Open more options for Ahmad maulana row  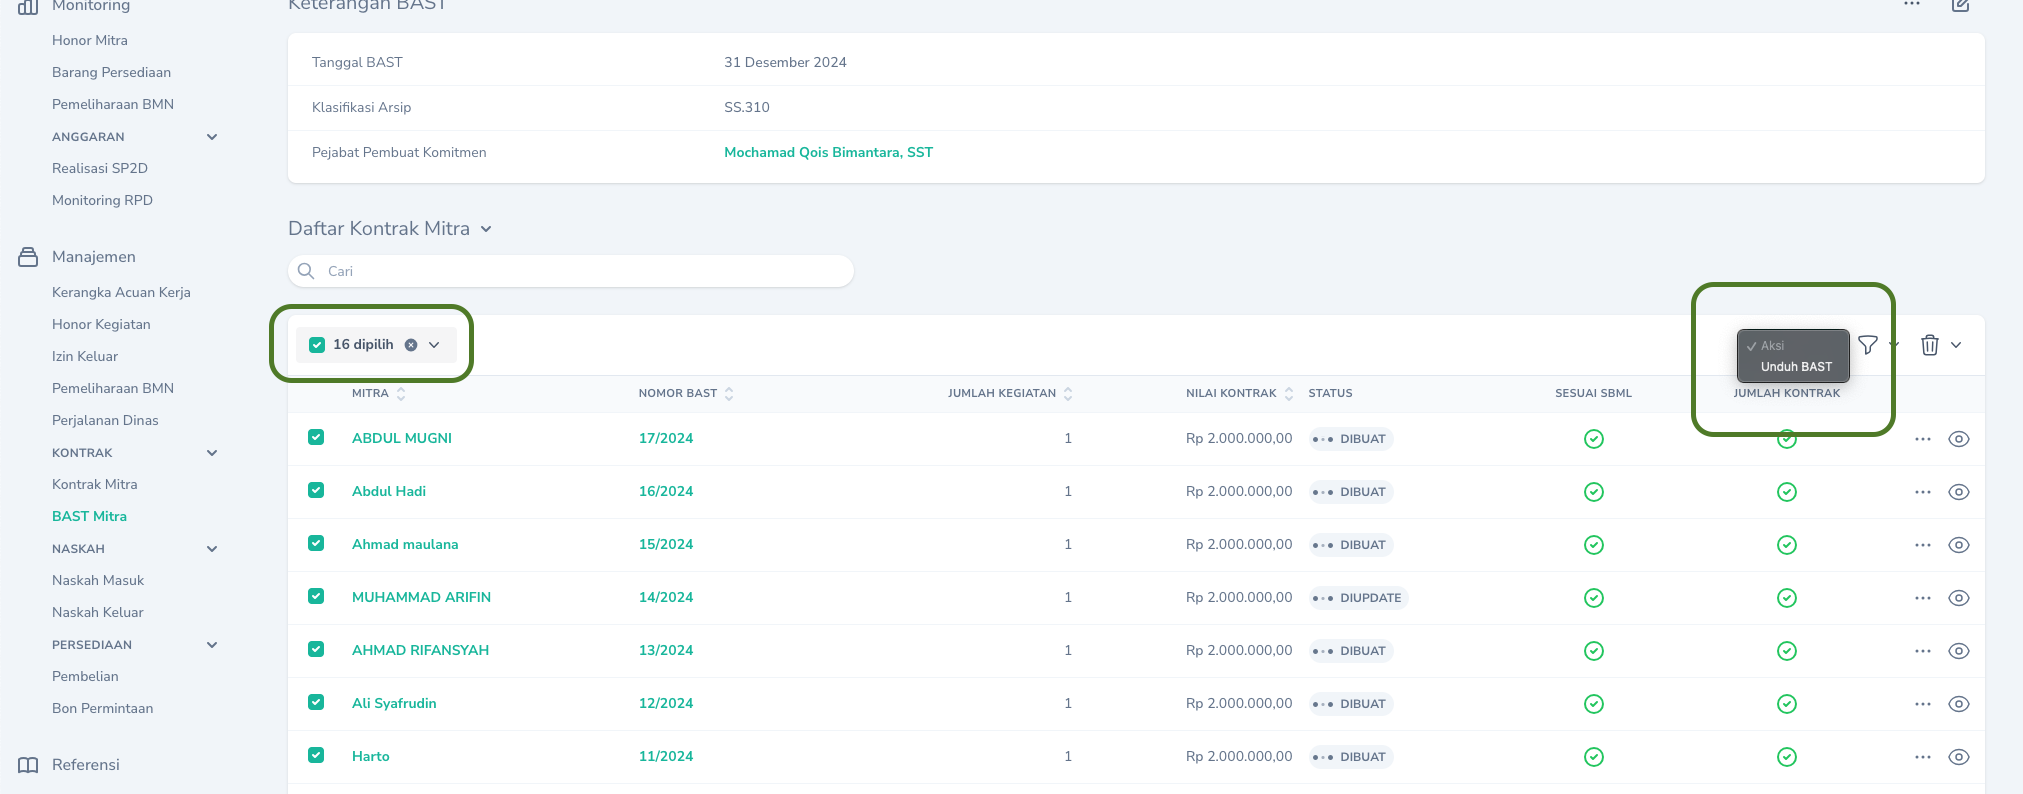point(1923,545)
